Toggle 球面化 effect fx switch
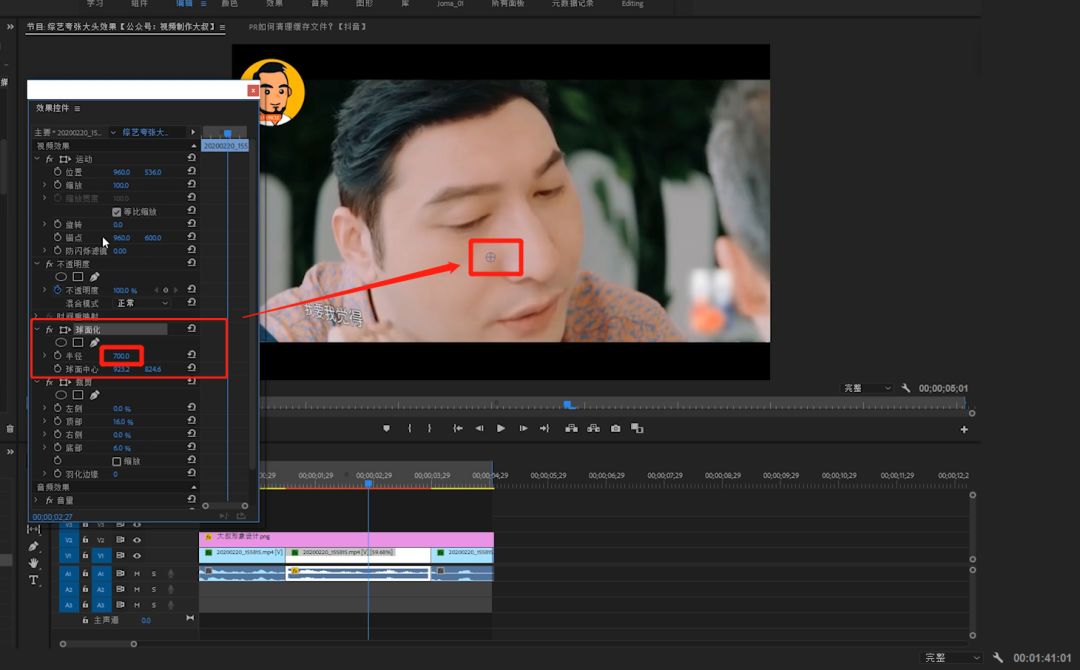1080x670 pixels. [x=50, y=329]
